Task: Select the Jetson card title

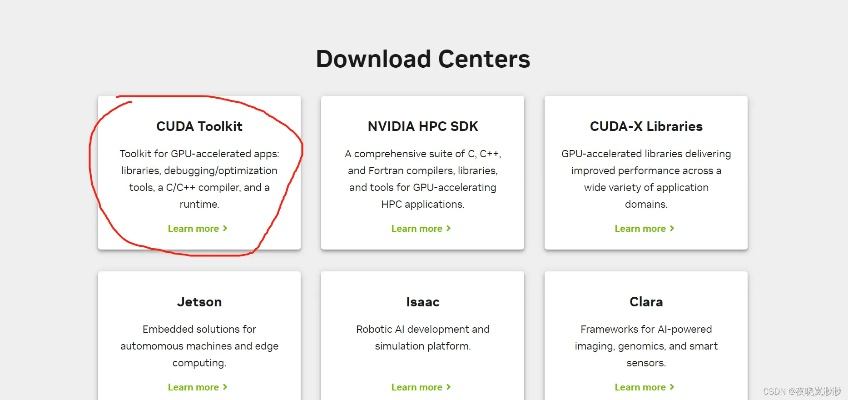Action: (199, 302)
